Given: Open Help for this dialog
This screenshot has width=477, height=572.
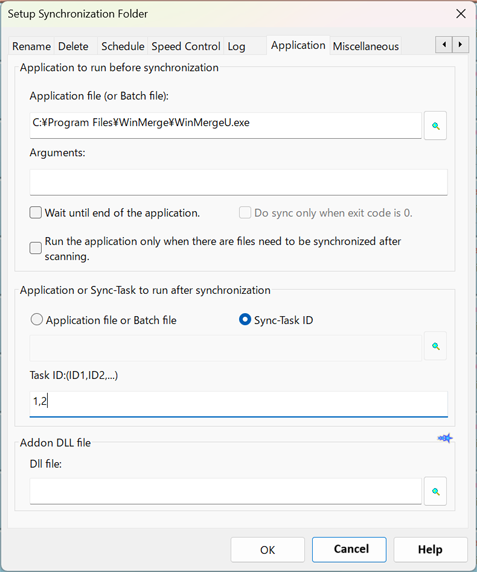Looking at the screenshot, I should 430,550.
